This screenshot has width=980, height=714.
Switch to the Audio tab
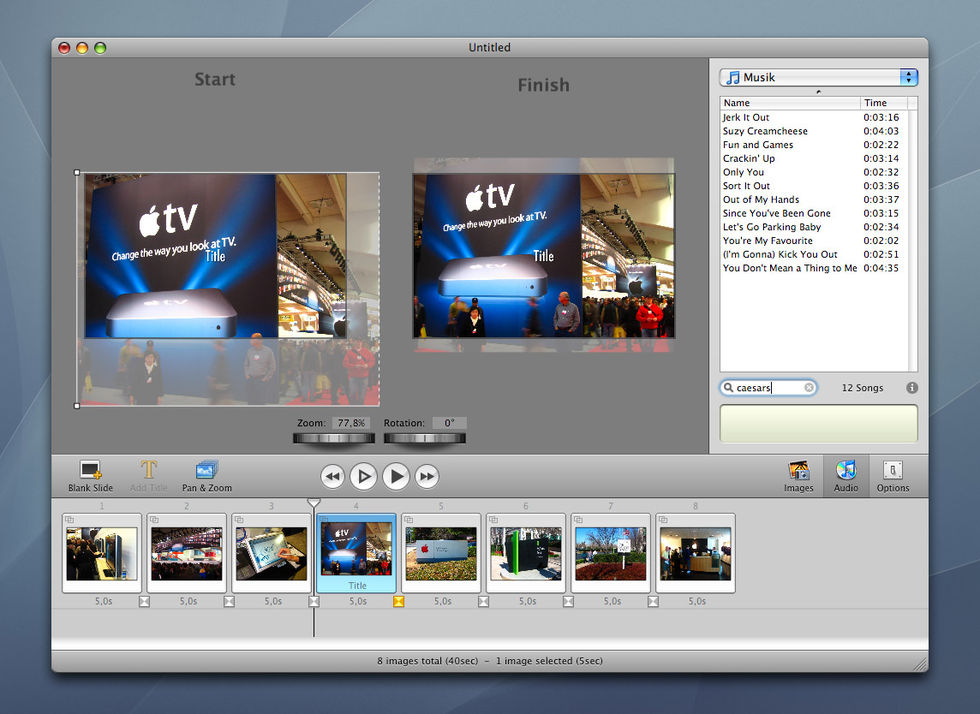[x=846, y=476]
